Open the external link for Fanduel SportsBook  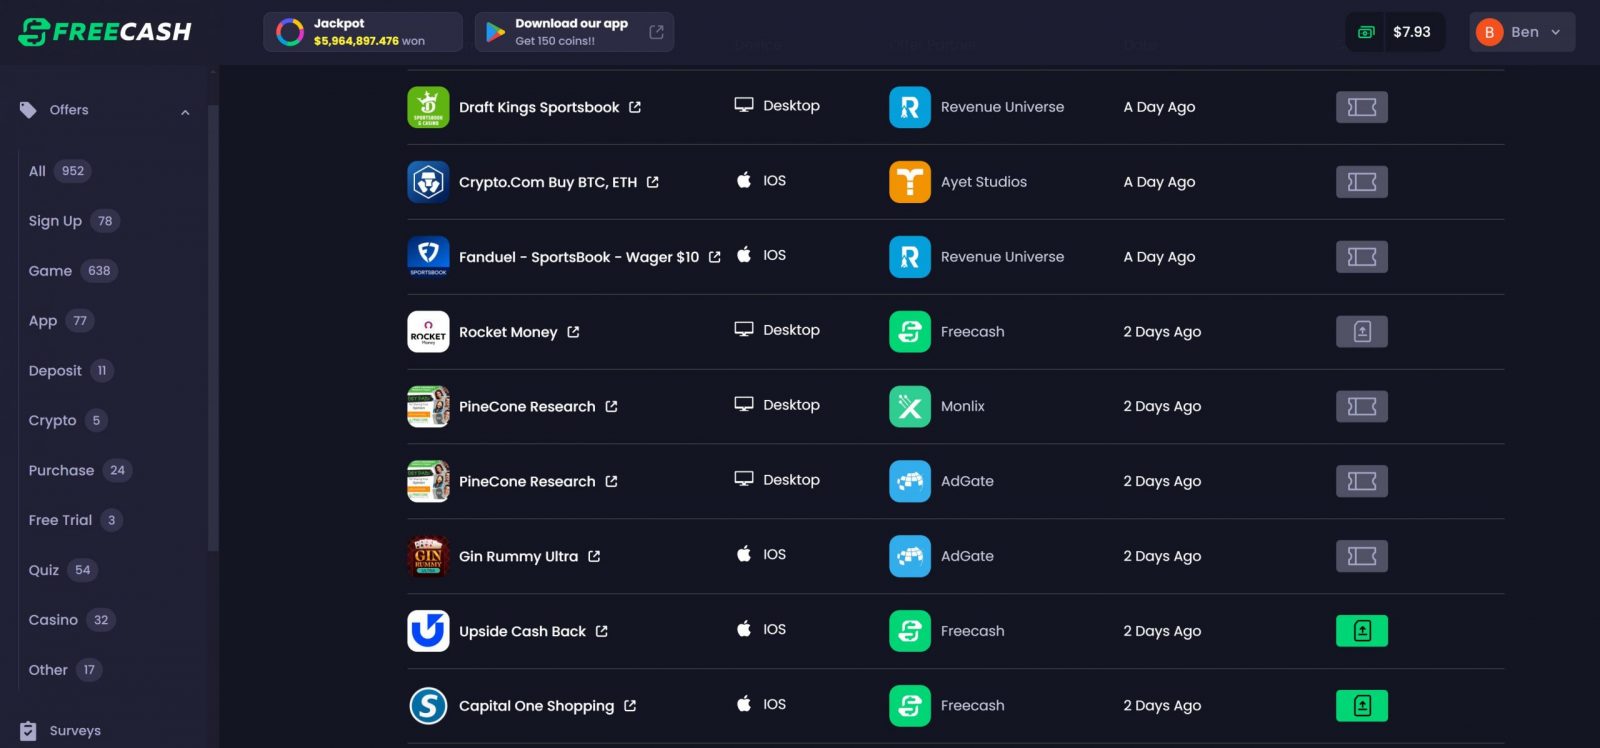tap(715, 257)
